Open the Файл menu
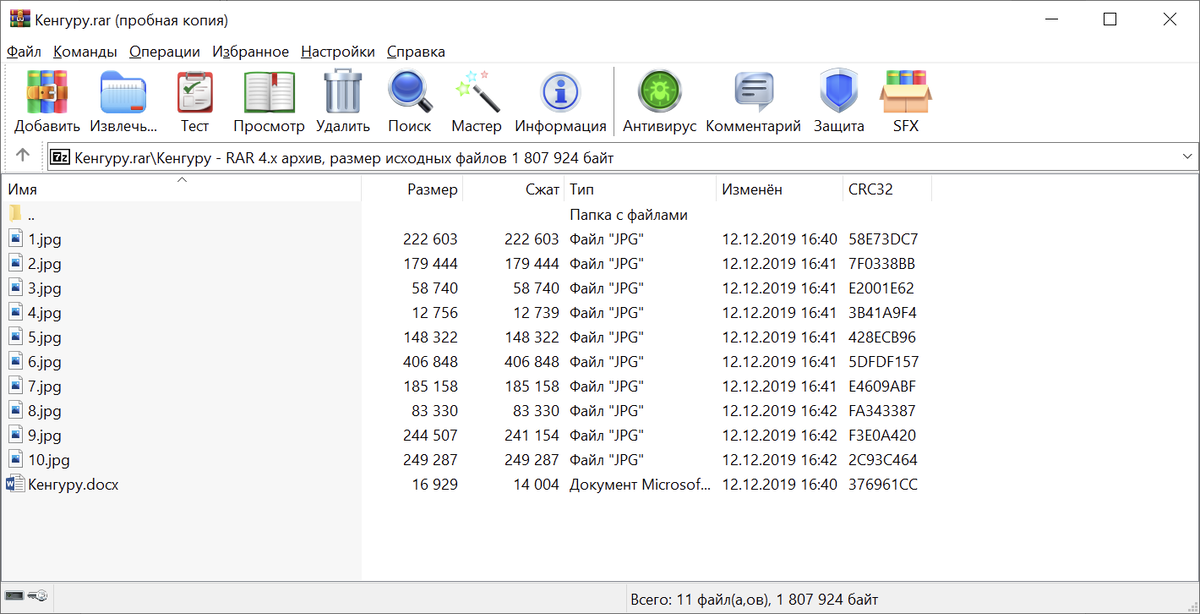This screenshot has width=1200, height=614. [24, 51]
